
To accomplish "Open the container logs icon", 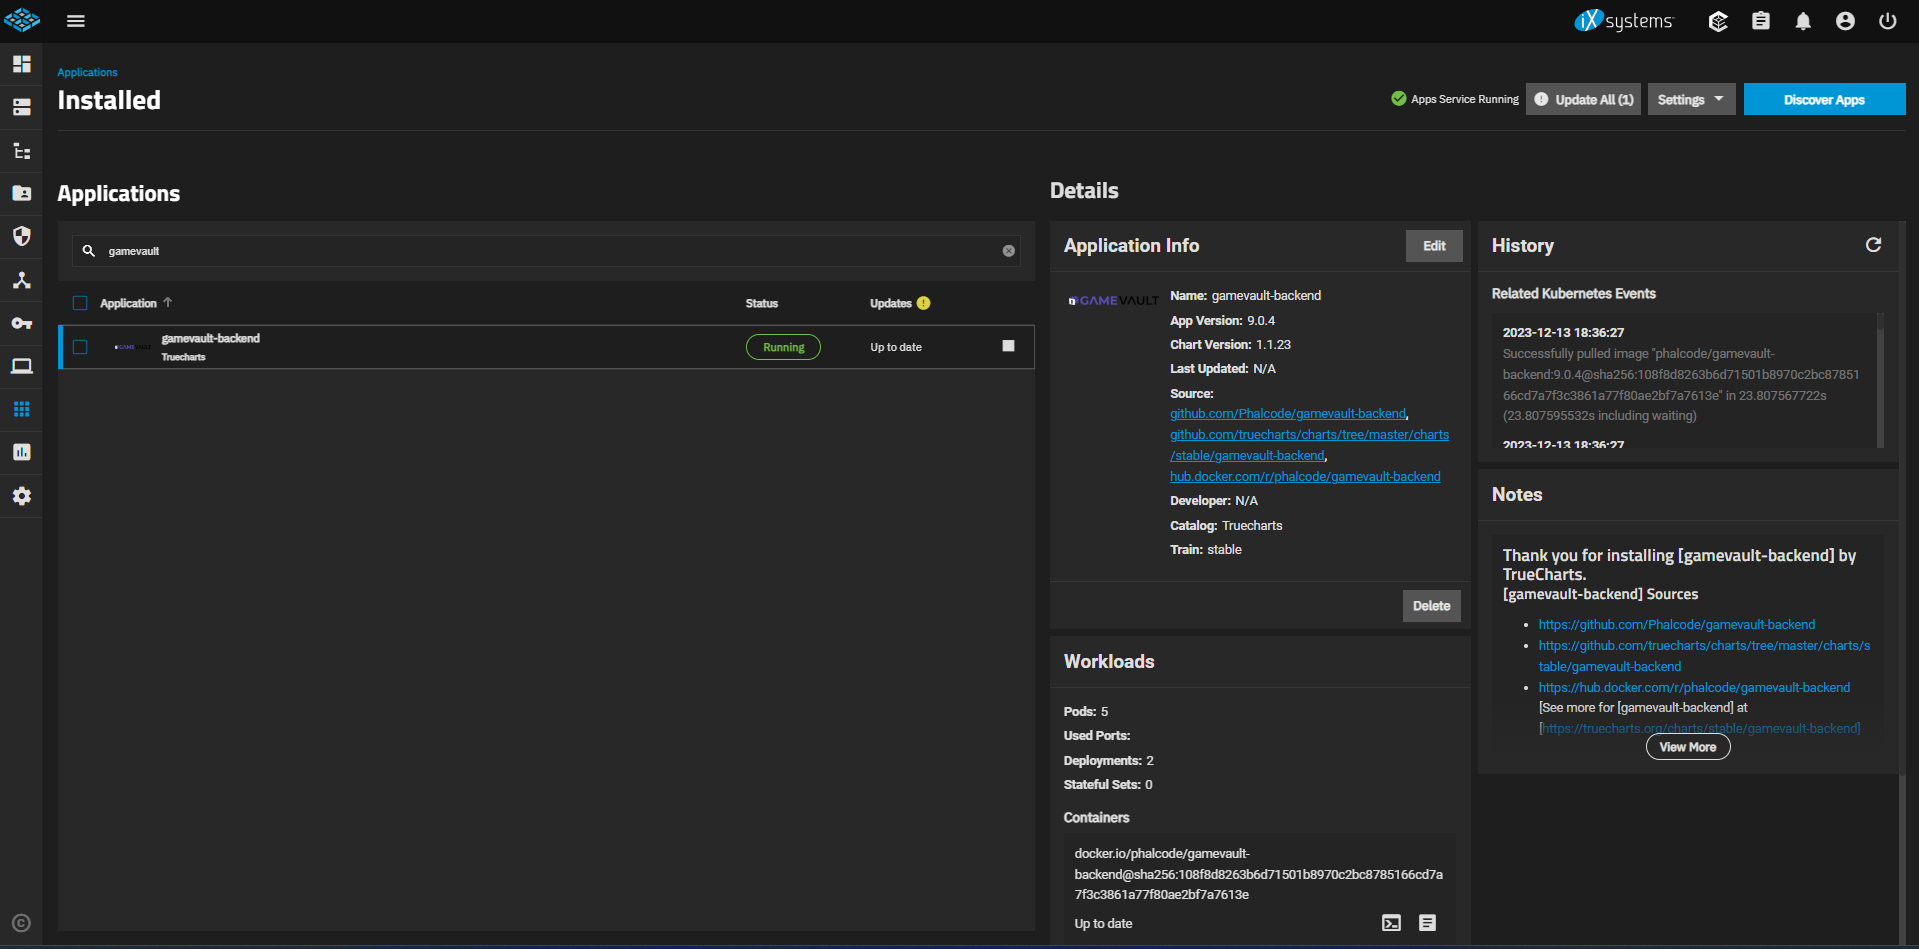I will click(1427, 923).
